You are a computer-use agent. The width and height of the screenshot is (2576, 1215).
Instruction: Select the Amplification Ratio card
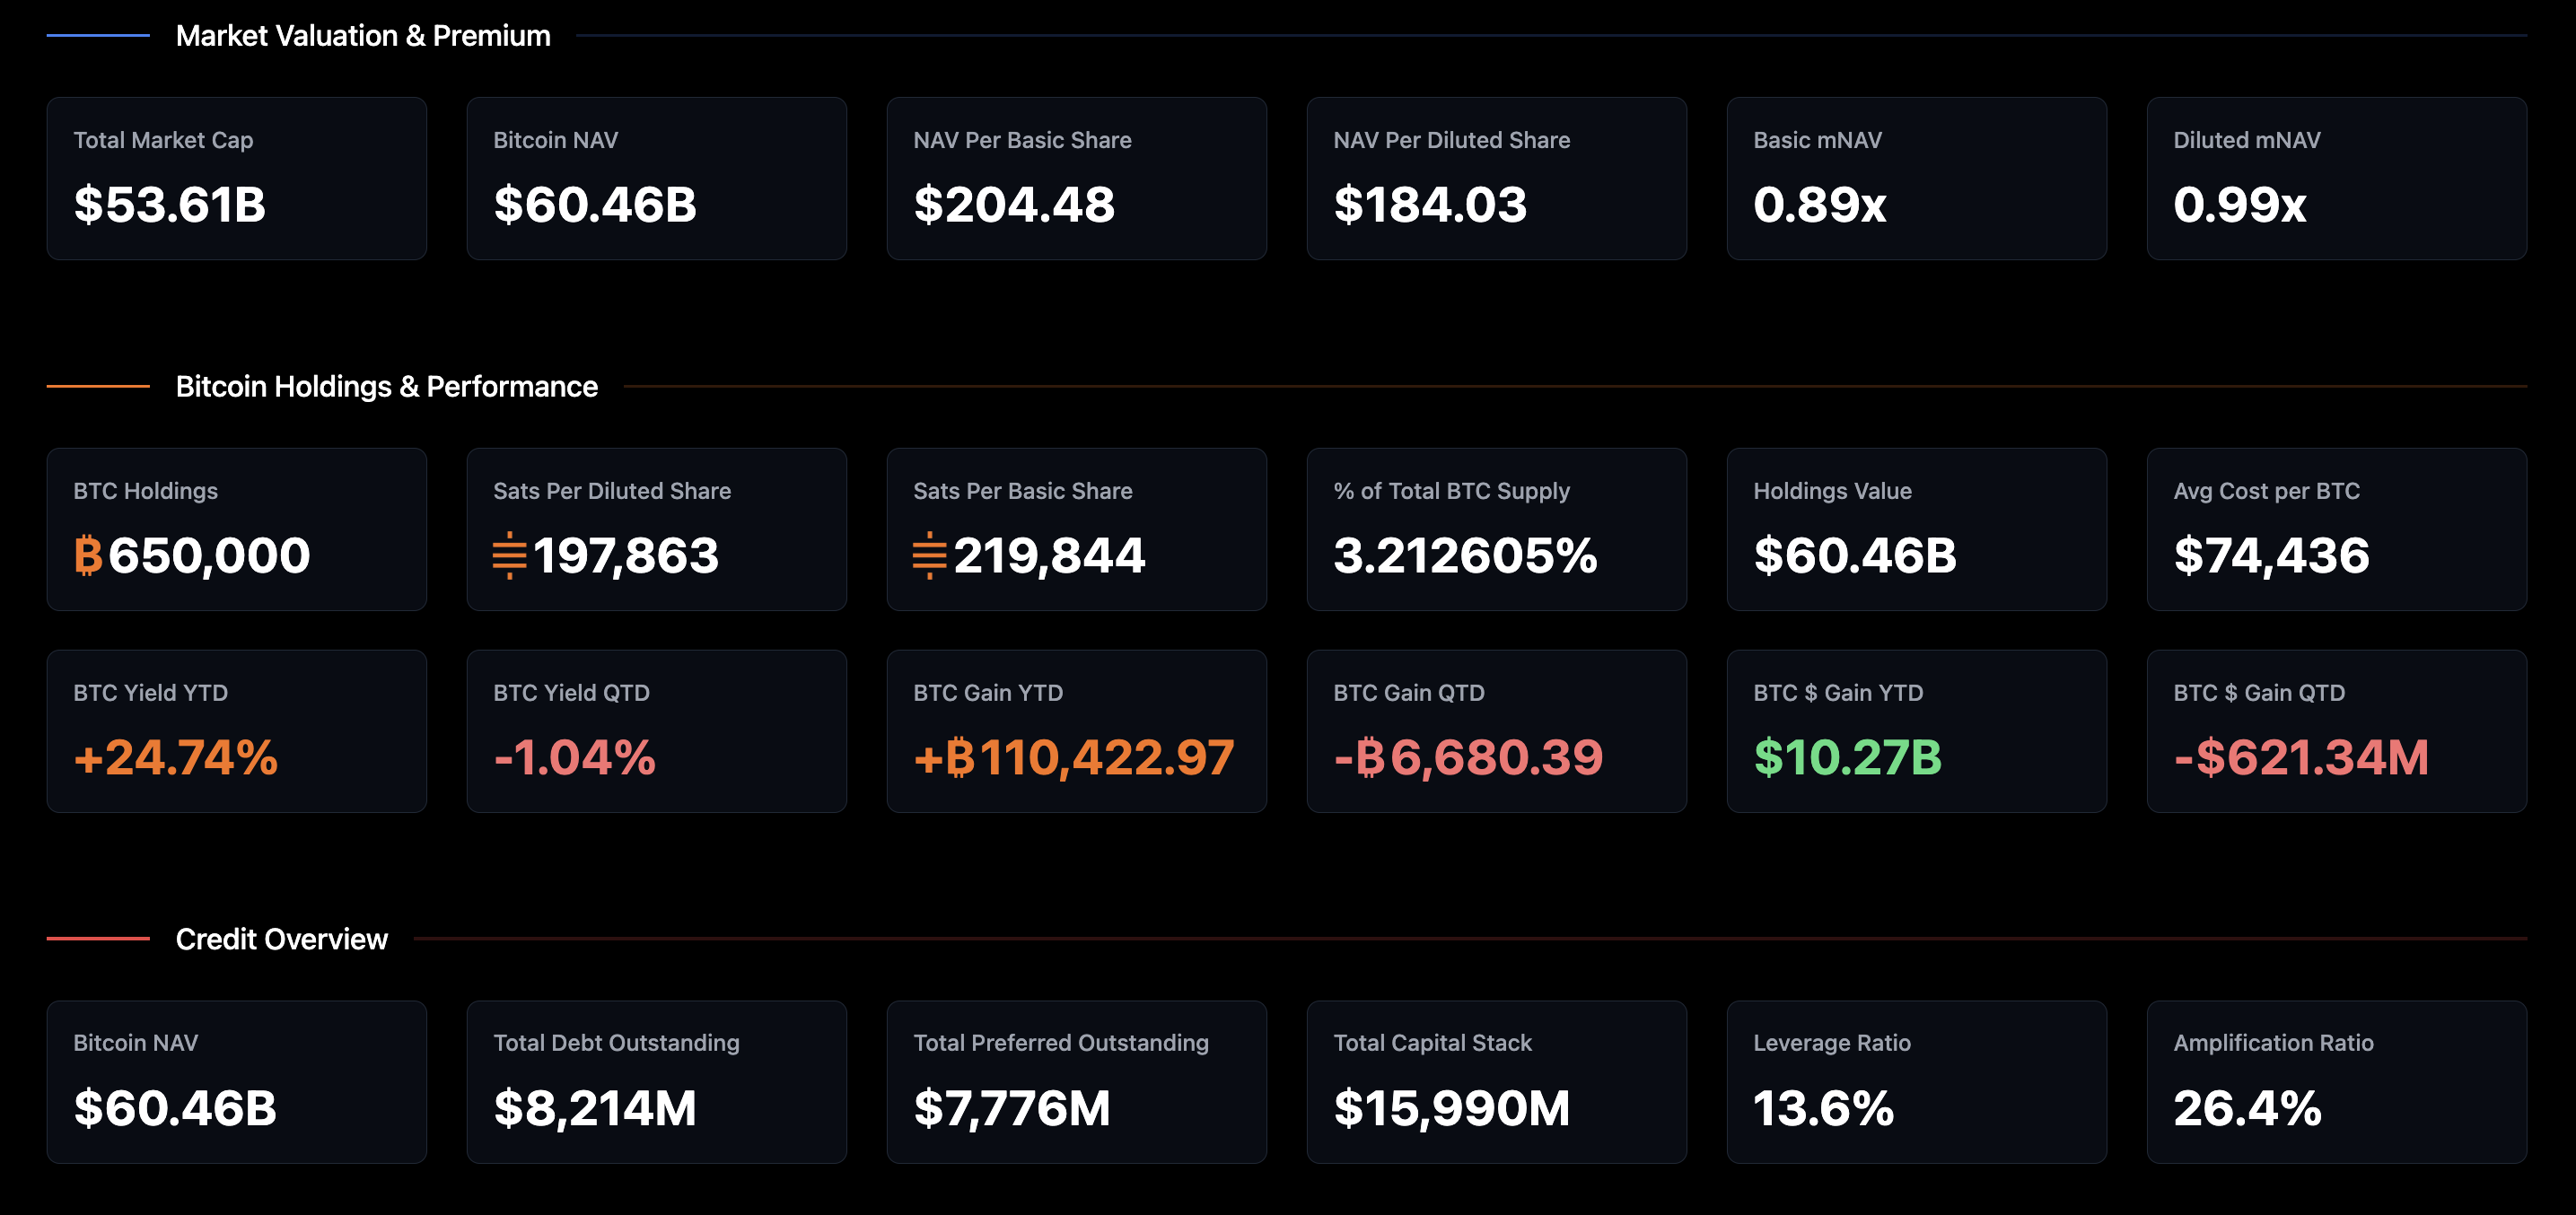2336,1081
